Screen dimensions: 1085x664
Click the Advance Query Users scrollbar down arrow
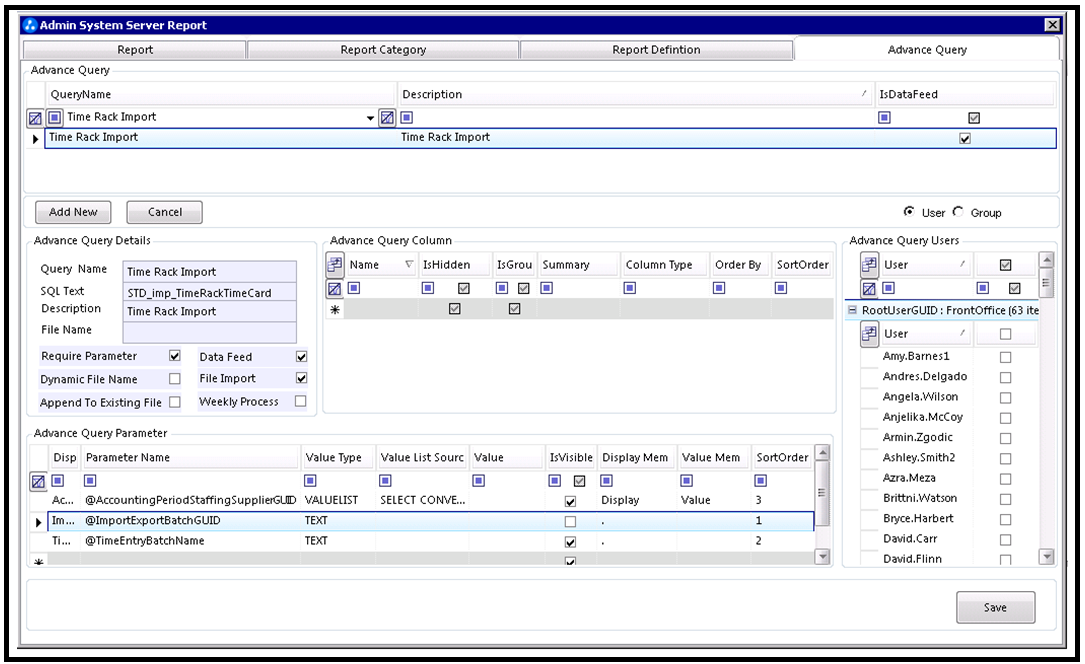pos(1046,556)
